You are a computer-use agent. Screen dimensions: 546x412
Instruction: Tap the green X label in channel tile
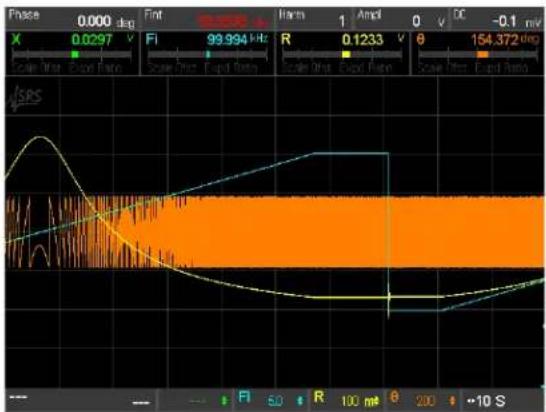click(16, 39)
